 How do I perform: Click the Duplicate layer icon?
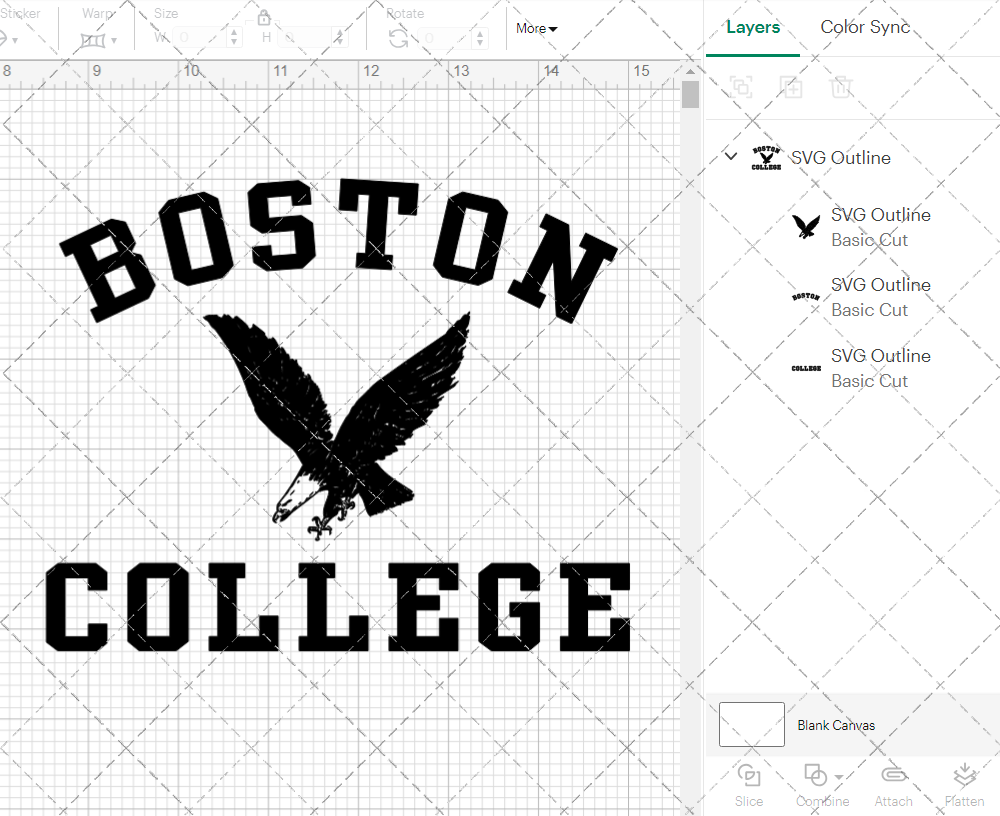point(791,87)
